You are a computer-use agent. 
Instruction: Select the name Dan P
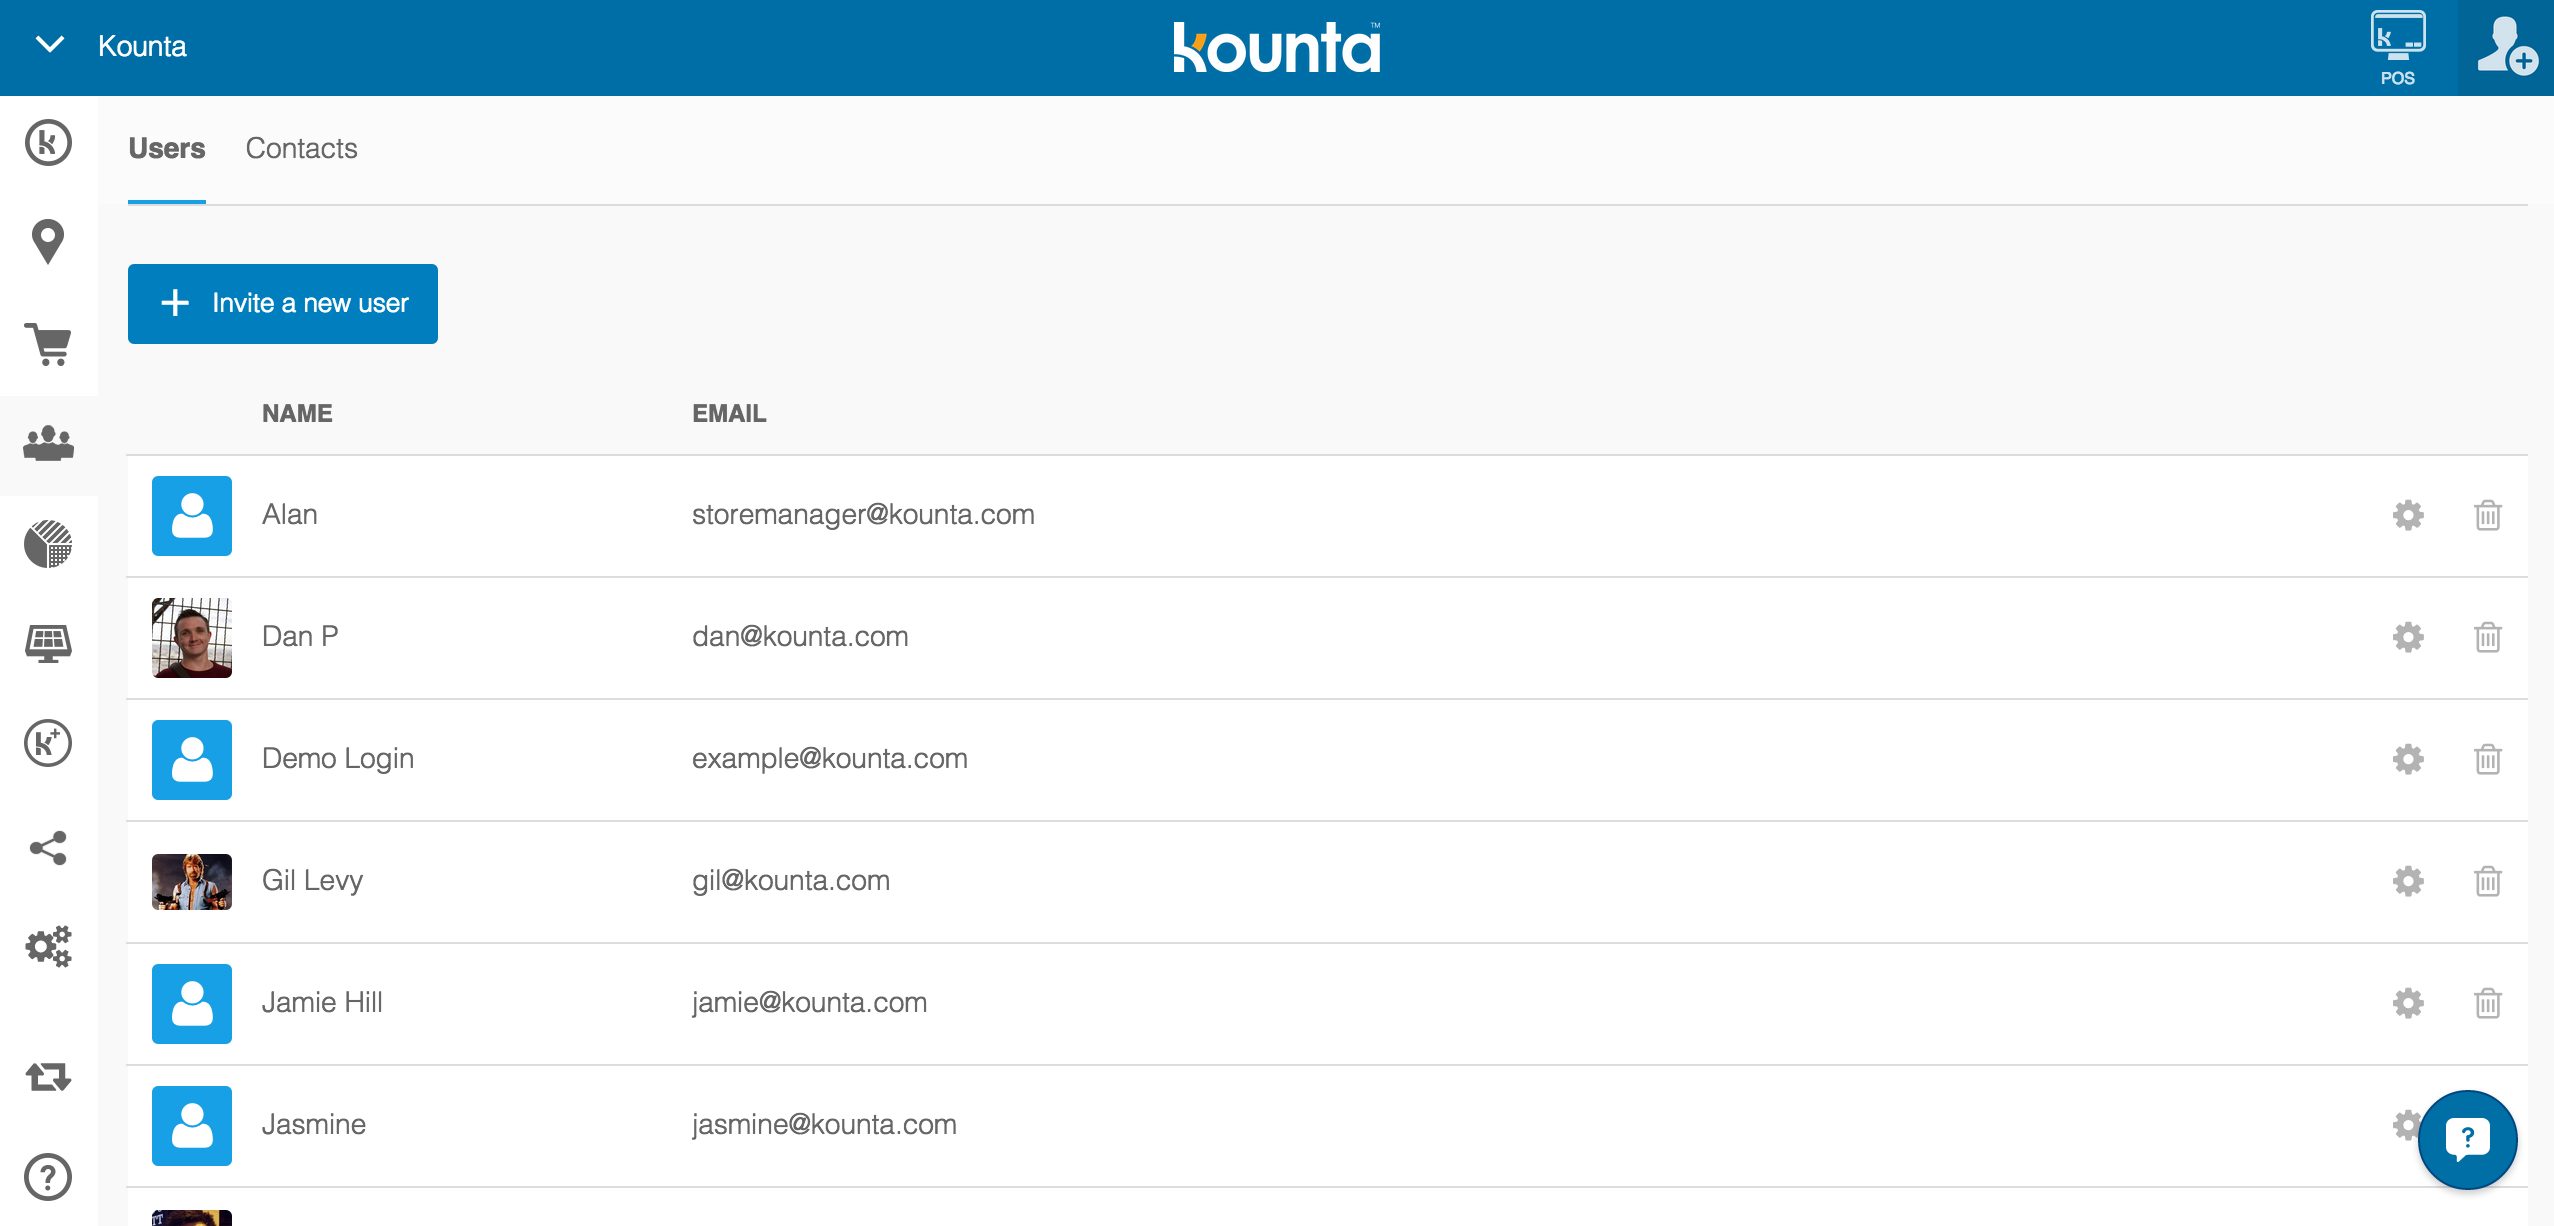coord(300,637)
